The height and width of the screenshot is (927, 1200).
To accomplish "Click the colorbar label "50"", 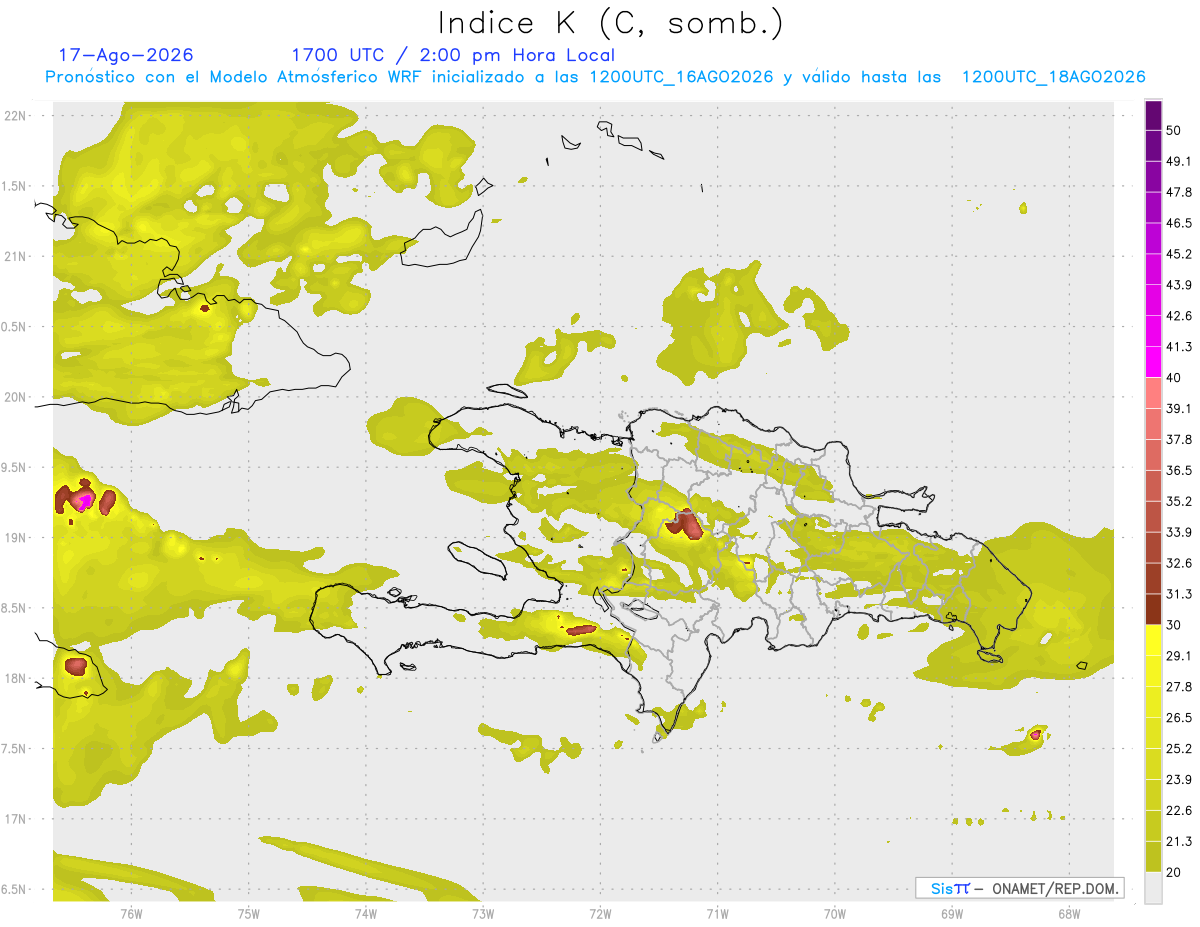I will [x=1174, y=130].
